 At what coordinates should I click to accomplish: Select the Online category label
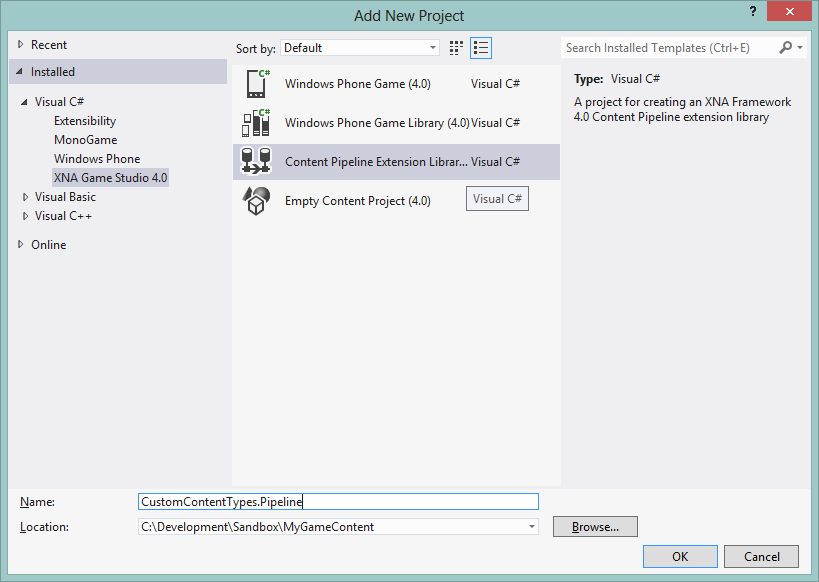[49, 245]
